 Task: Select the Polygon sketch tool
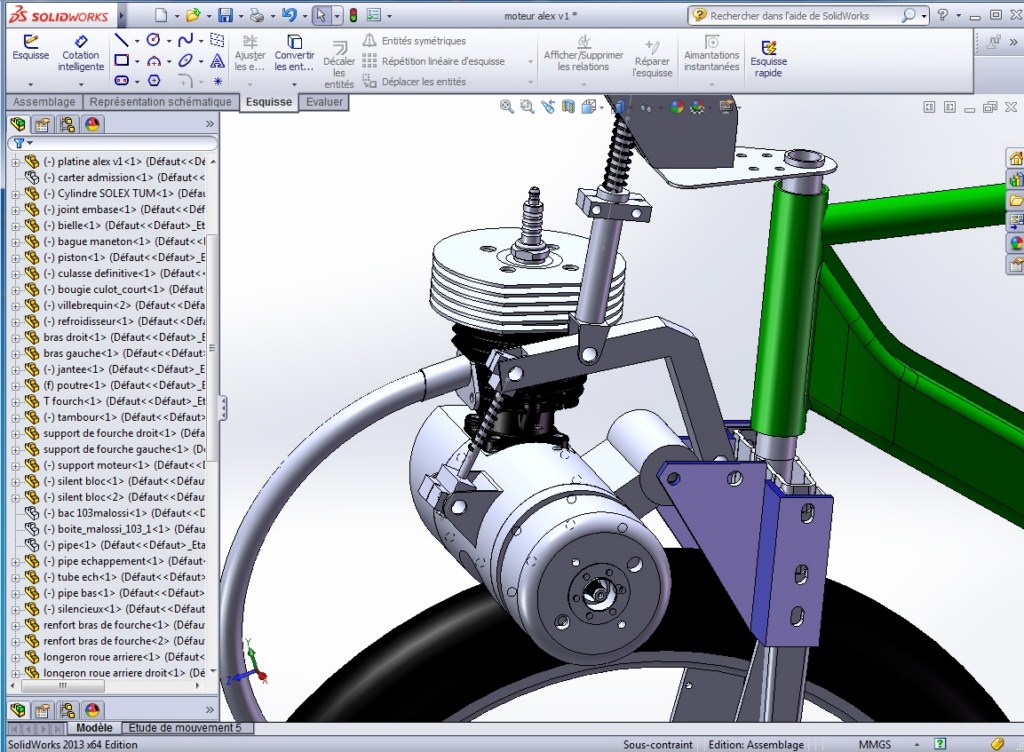pos(154,80)
